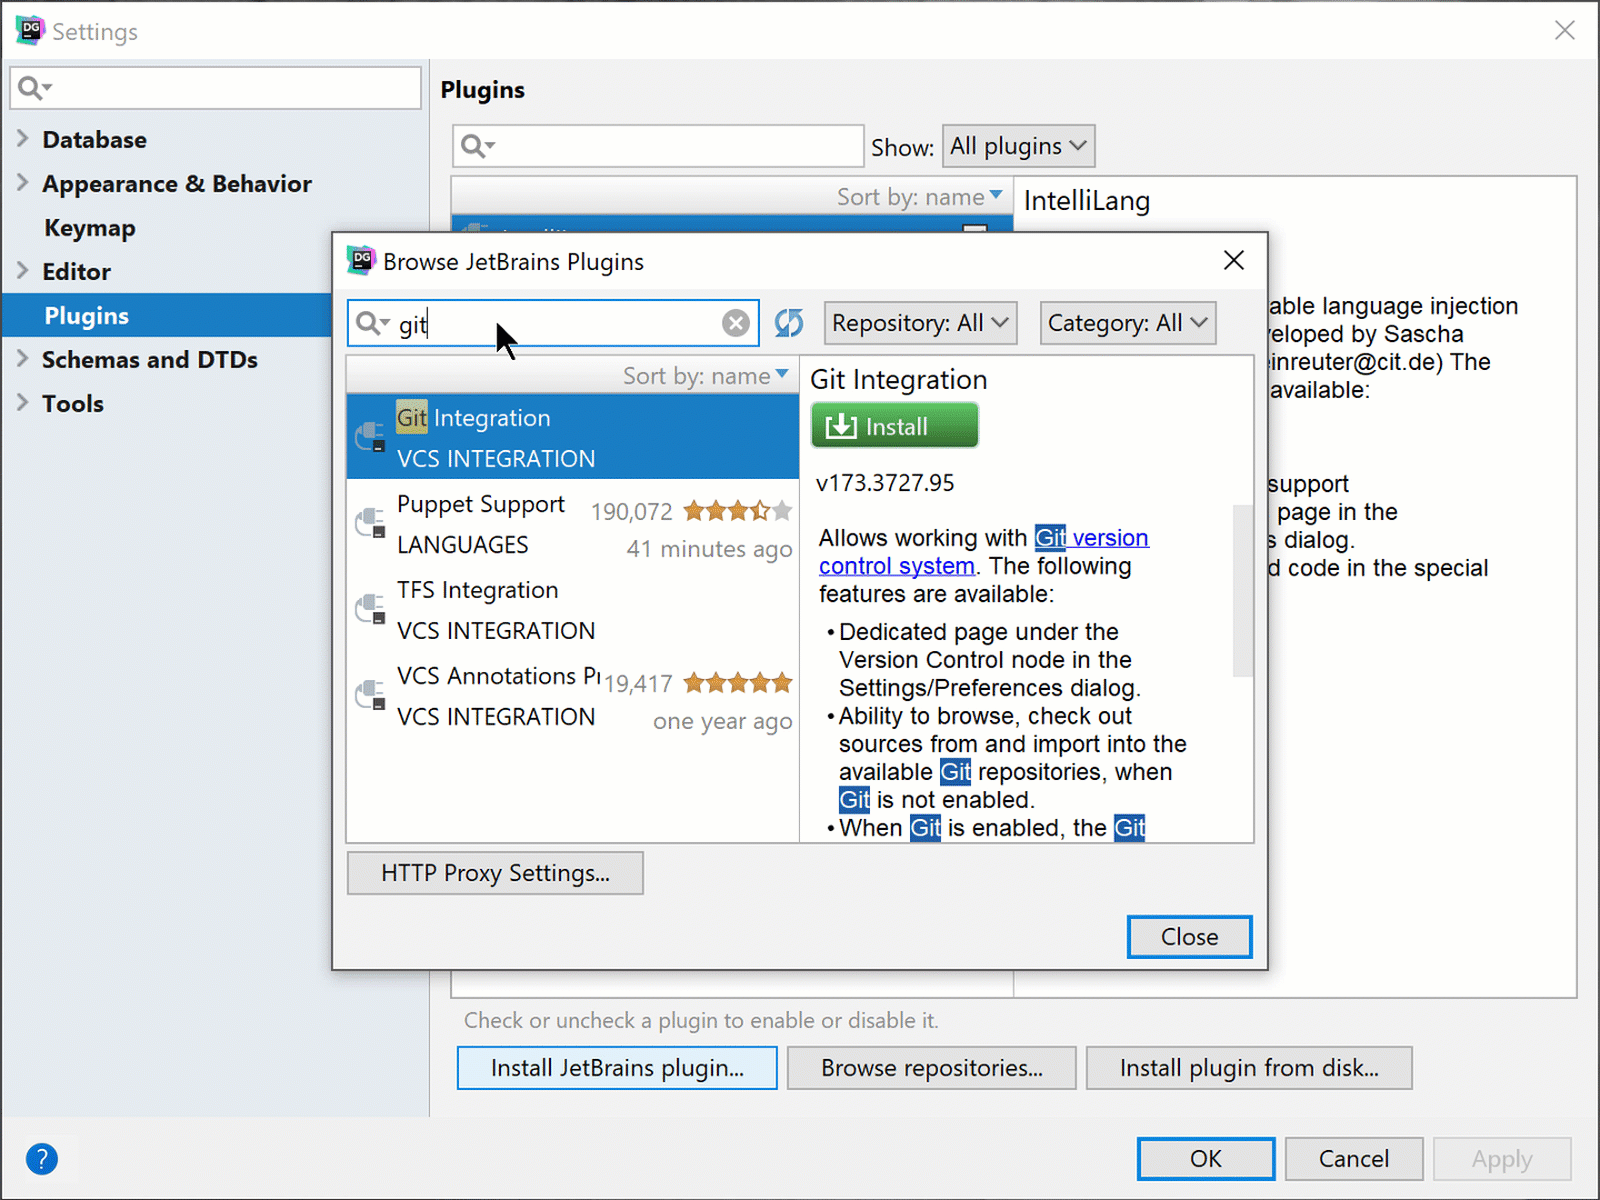This screenshot has width=1600, height=1200.
Task: Select the VCS Annotations plugin row
Action: point(572,695)
